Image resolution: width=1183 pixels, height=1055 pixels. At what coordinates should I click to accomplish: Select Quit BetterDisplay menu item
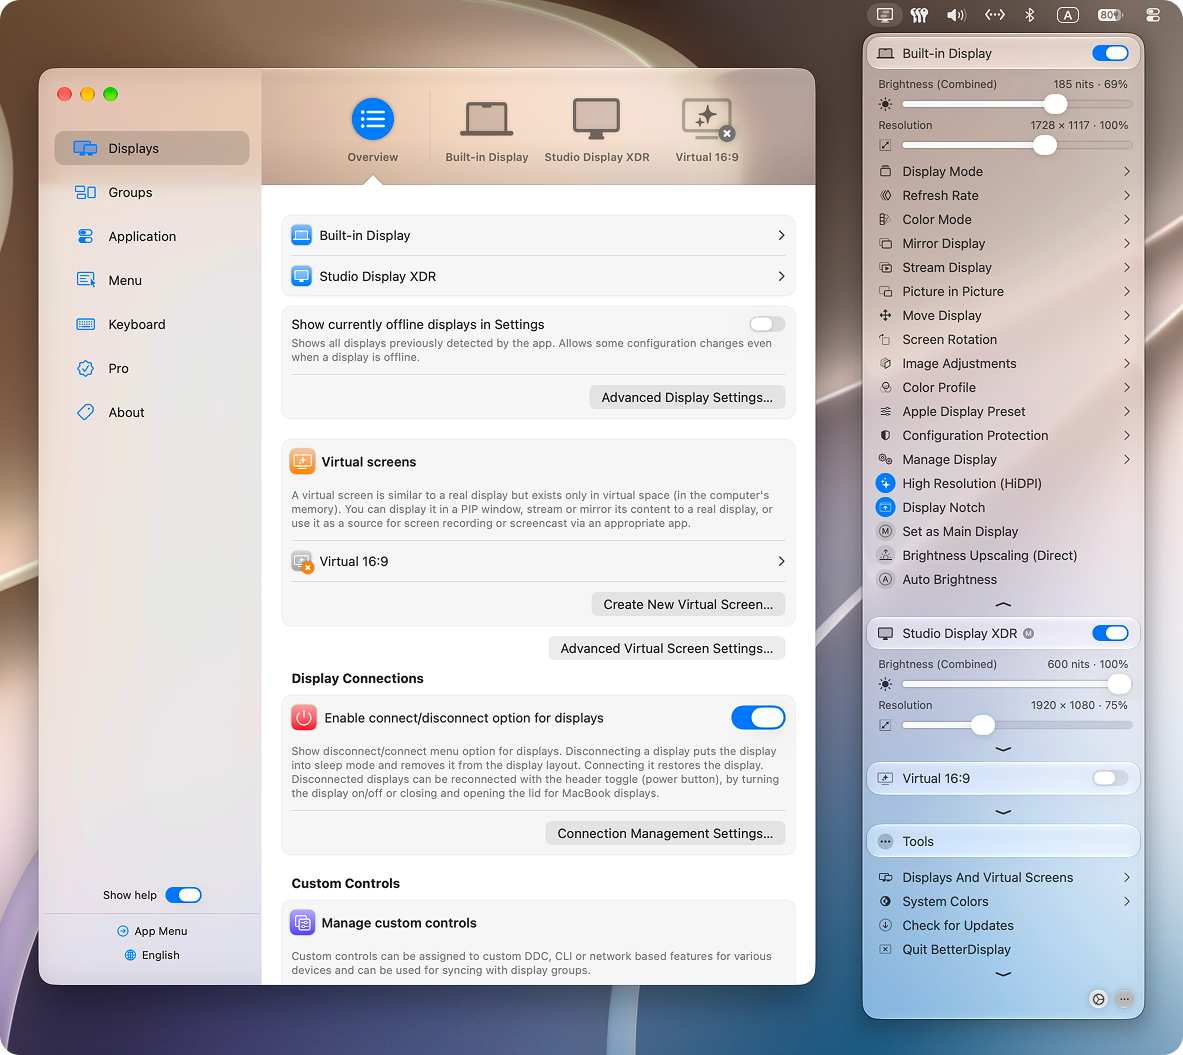[x=1005, y=949]
